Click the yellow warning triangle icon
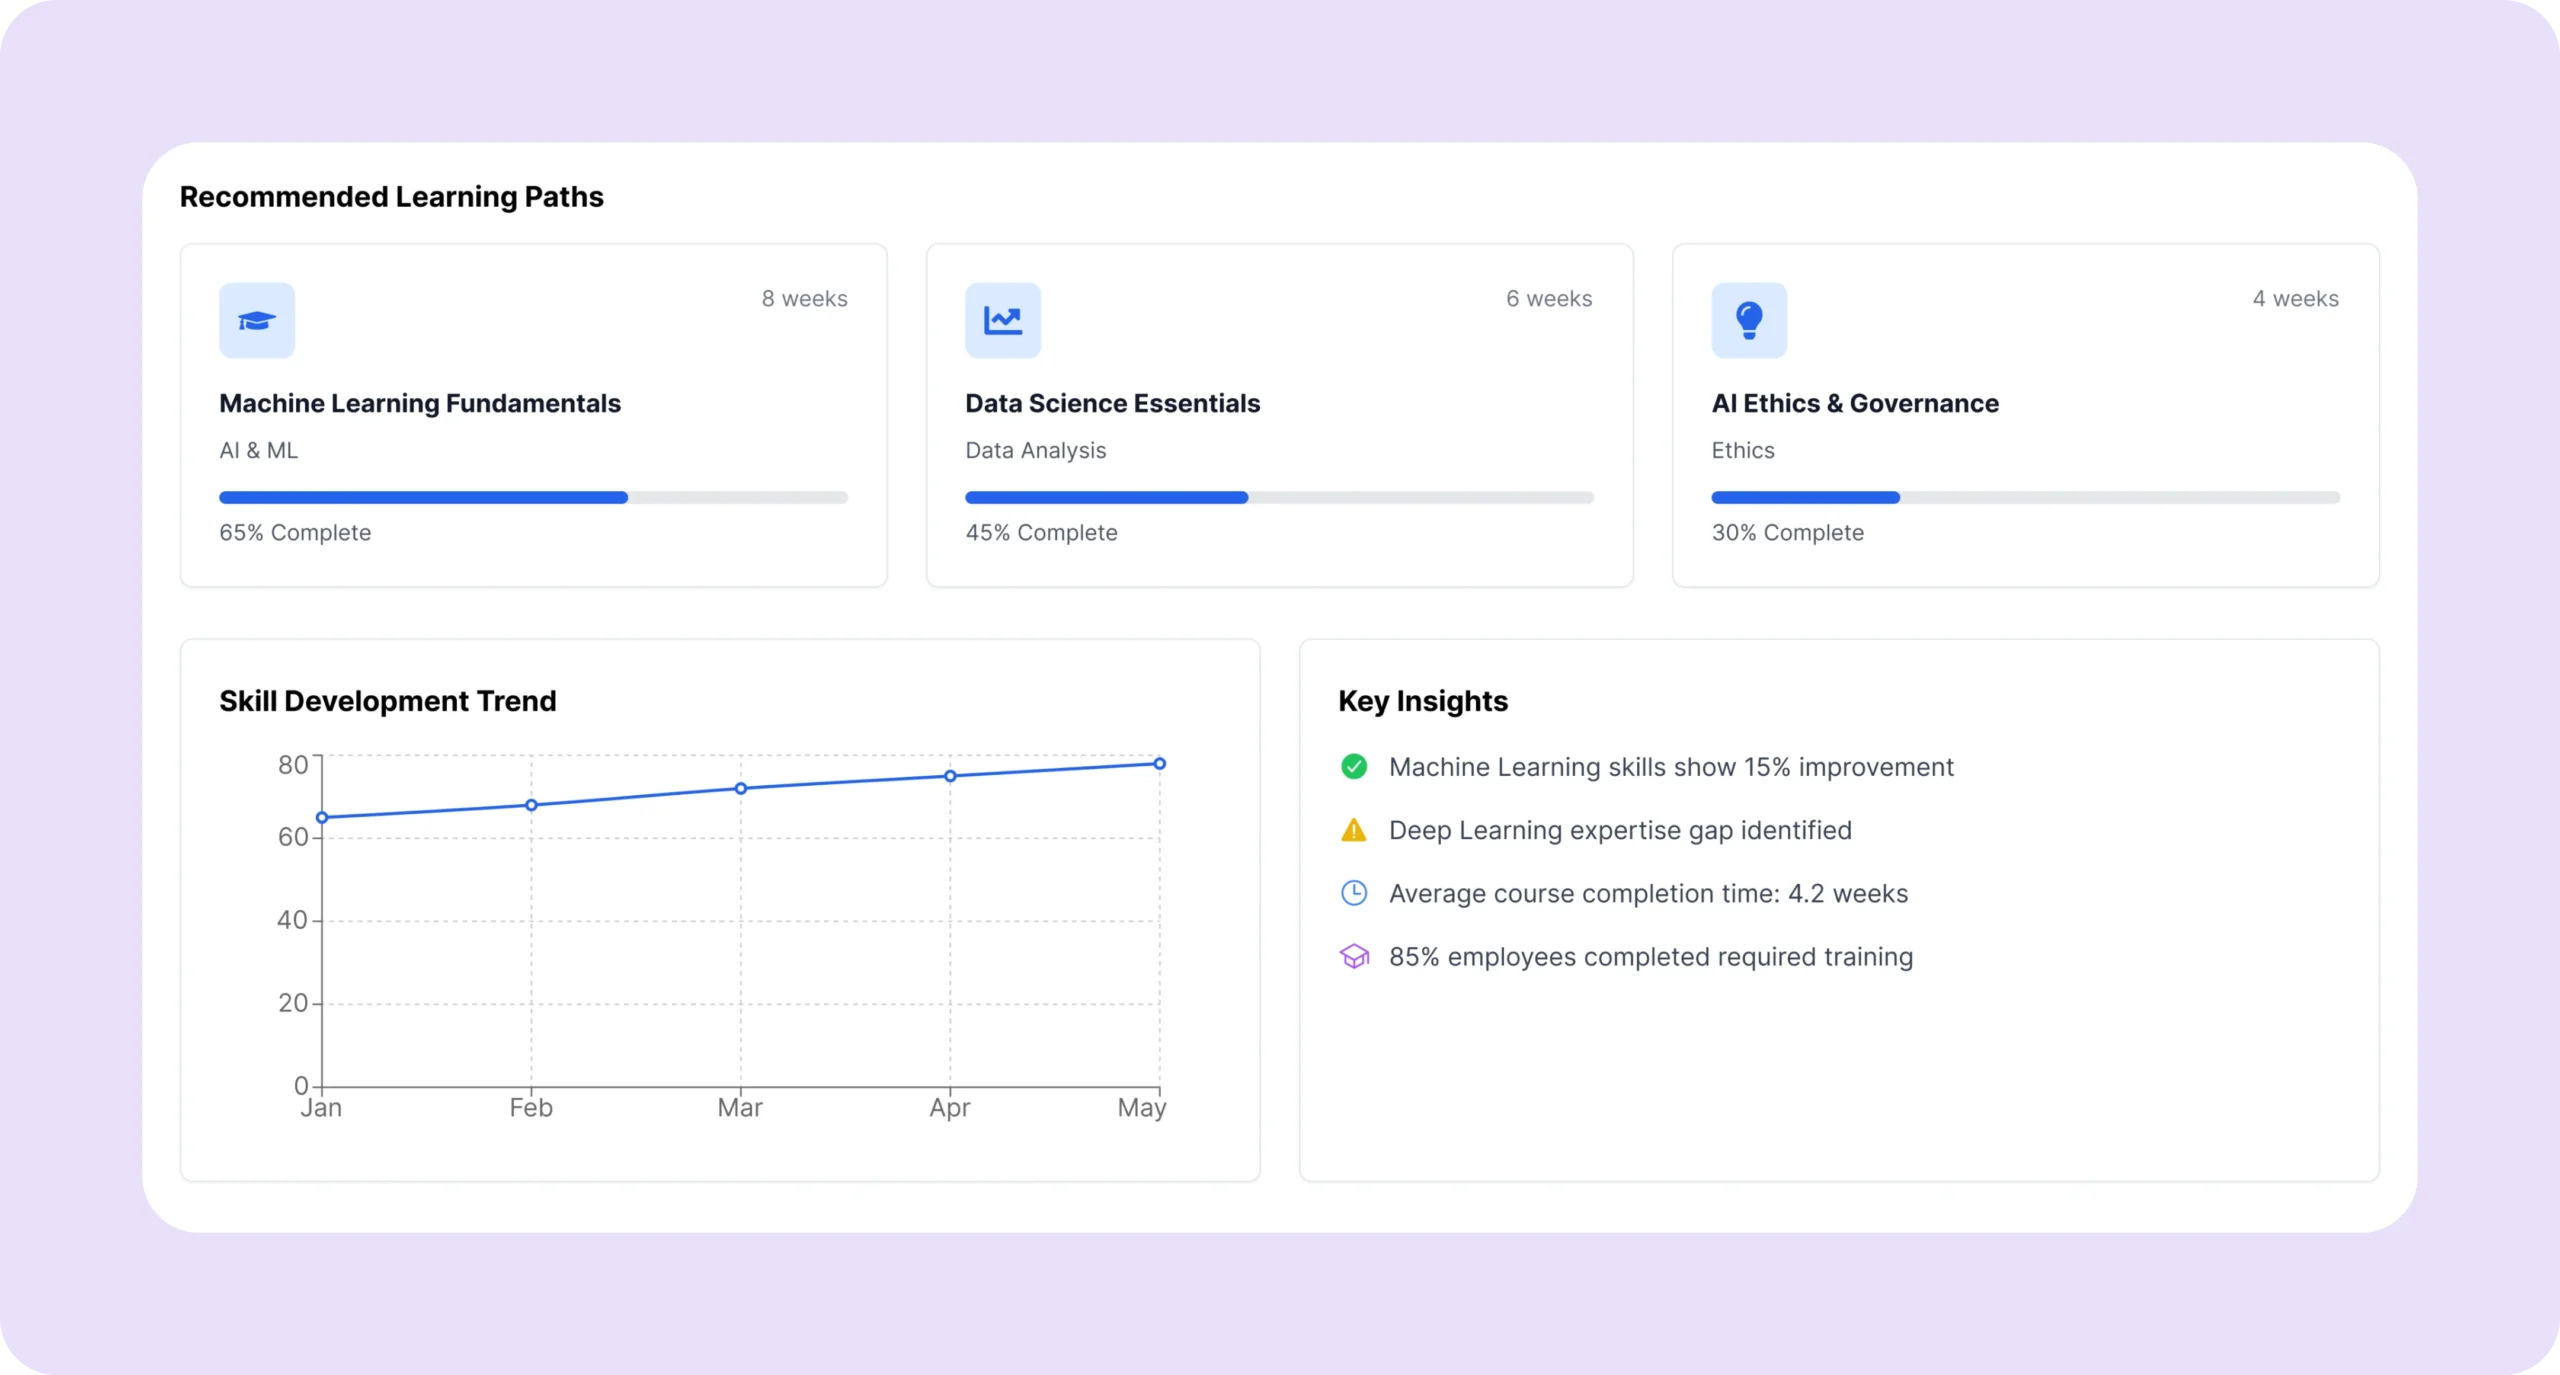2560x1375 pixels. [x=1353, y=830]
